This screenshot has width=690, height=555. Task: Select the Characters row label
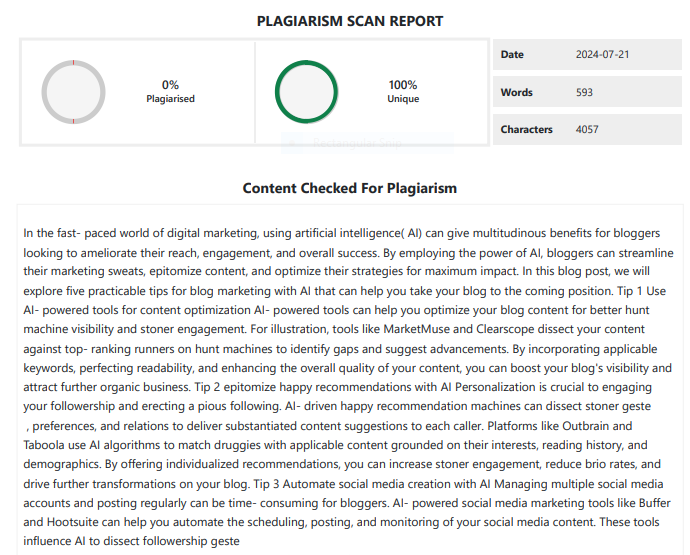[526, 129]
